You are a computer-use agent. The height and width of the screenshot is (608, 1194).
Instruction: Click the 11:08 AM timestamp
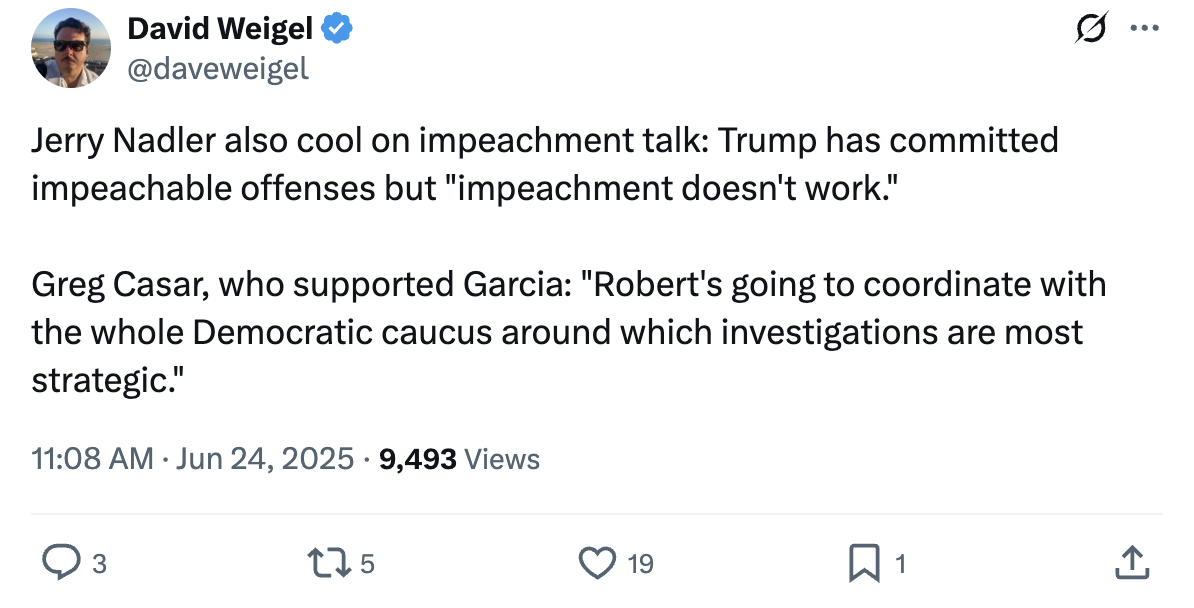click(x=92, y=459)
